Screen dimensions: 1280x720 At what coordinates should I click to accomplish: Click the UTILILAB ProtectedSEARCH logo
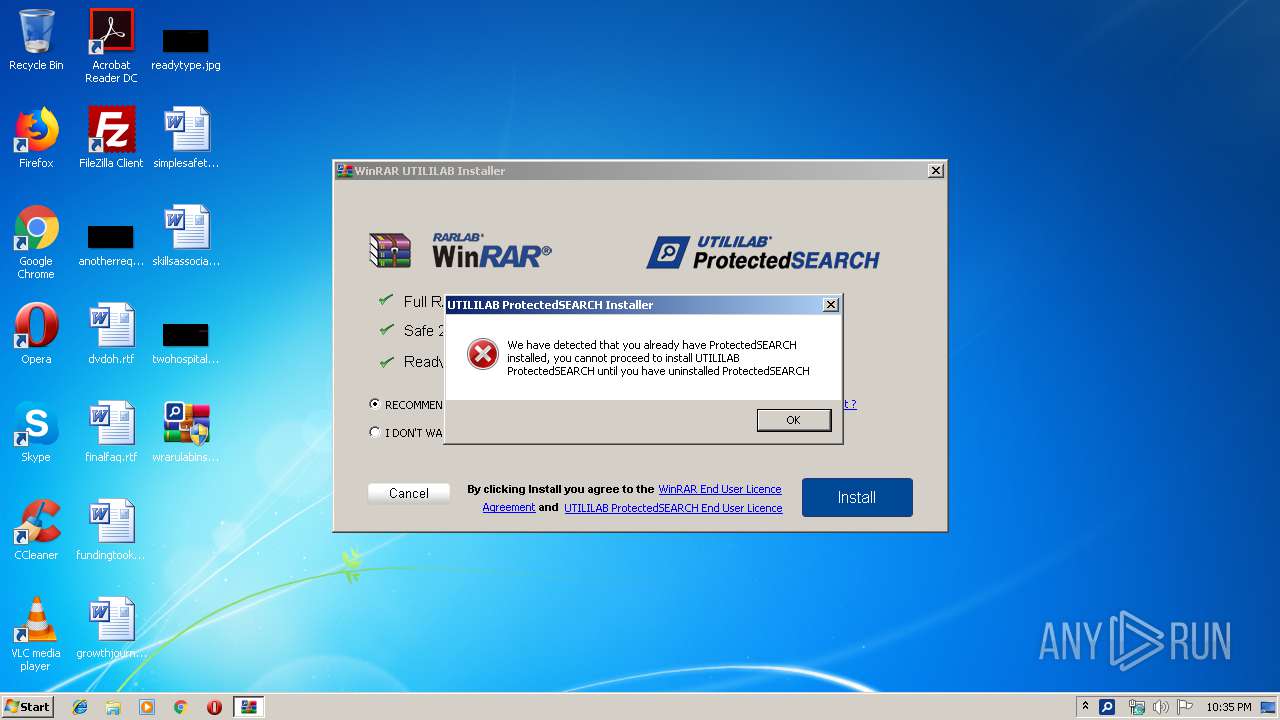(x=763, y=252)
